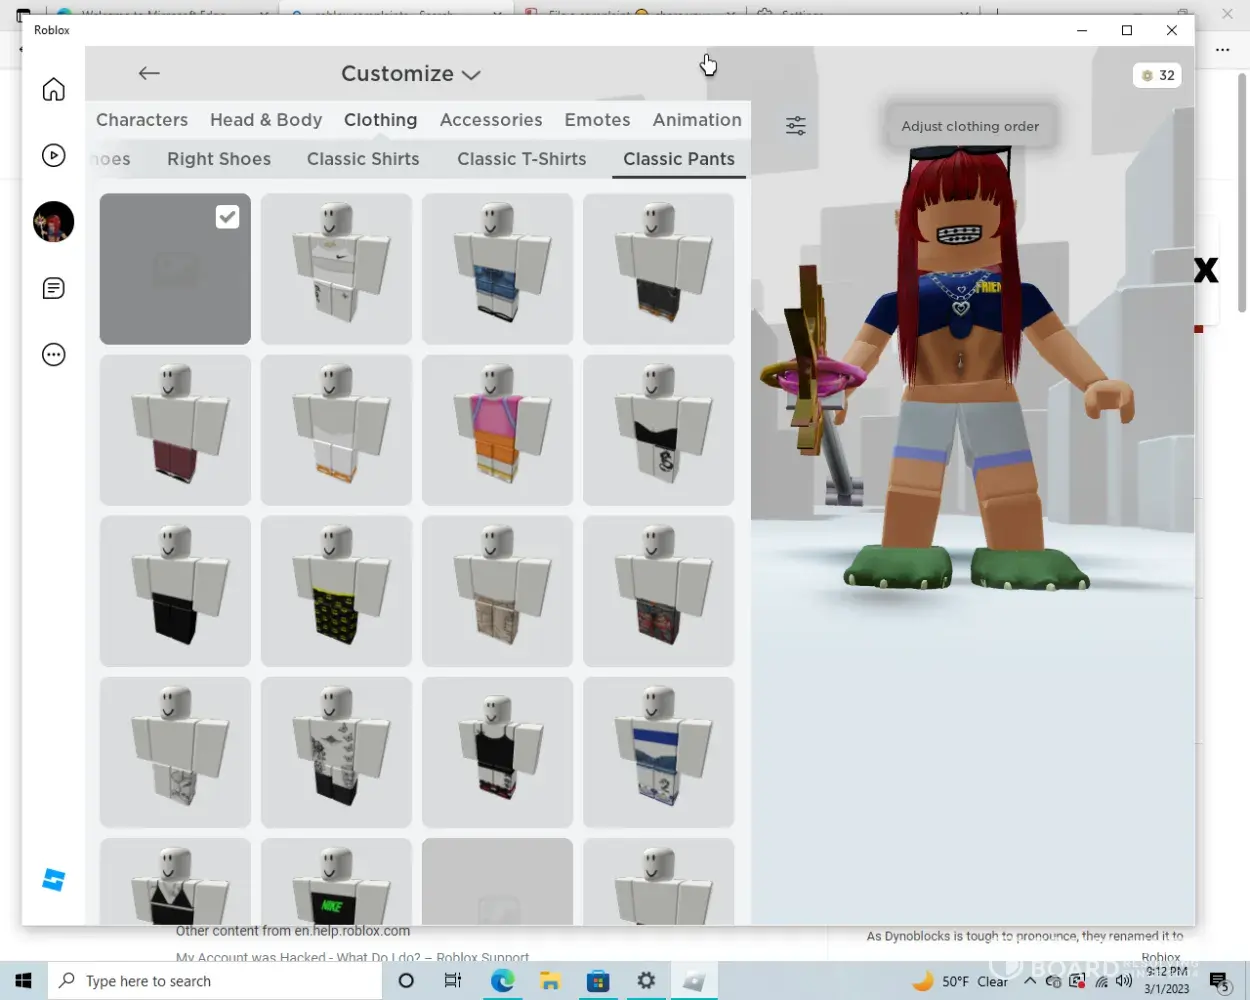Open the volume speaker tray icon
The height and width of the screenshot is (1000, 1250).
click(1124, 981)
